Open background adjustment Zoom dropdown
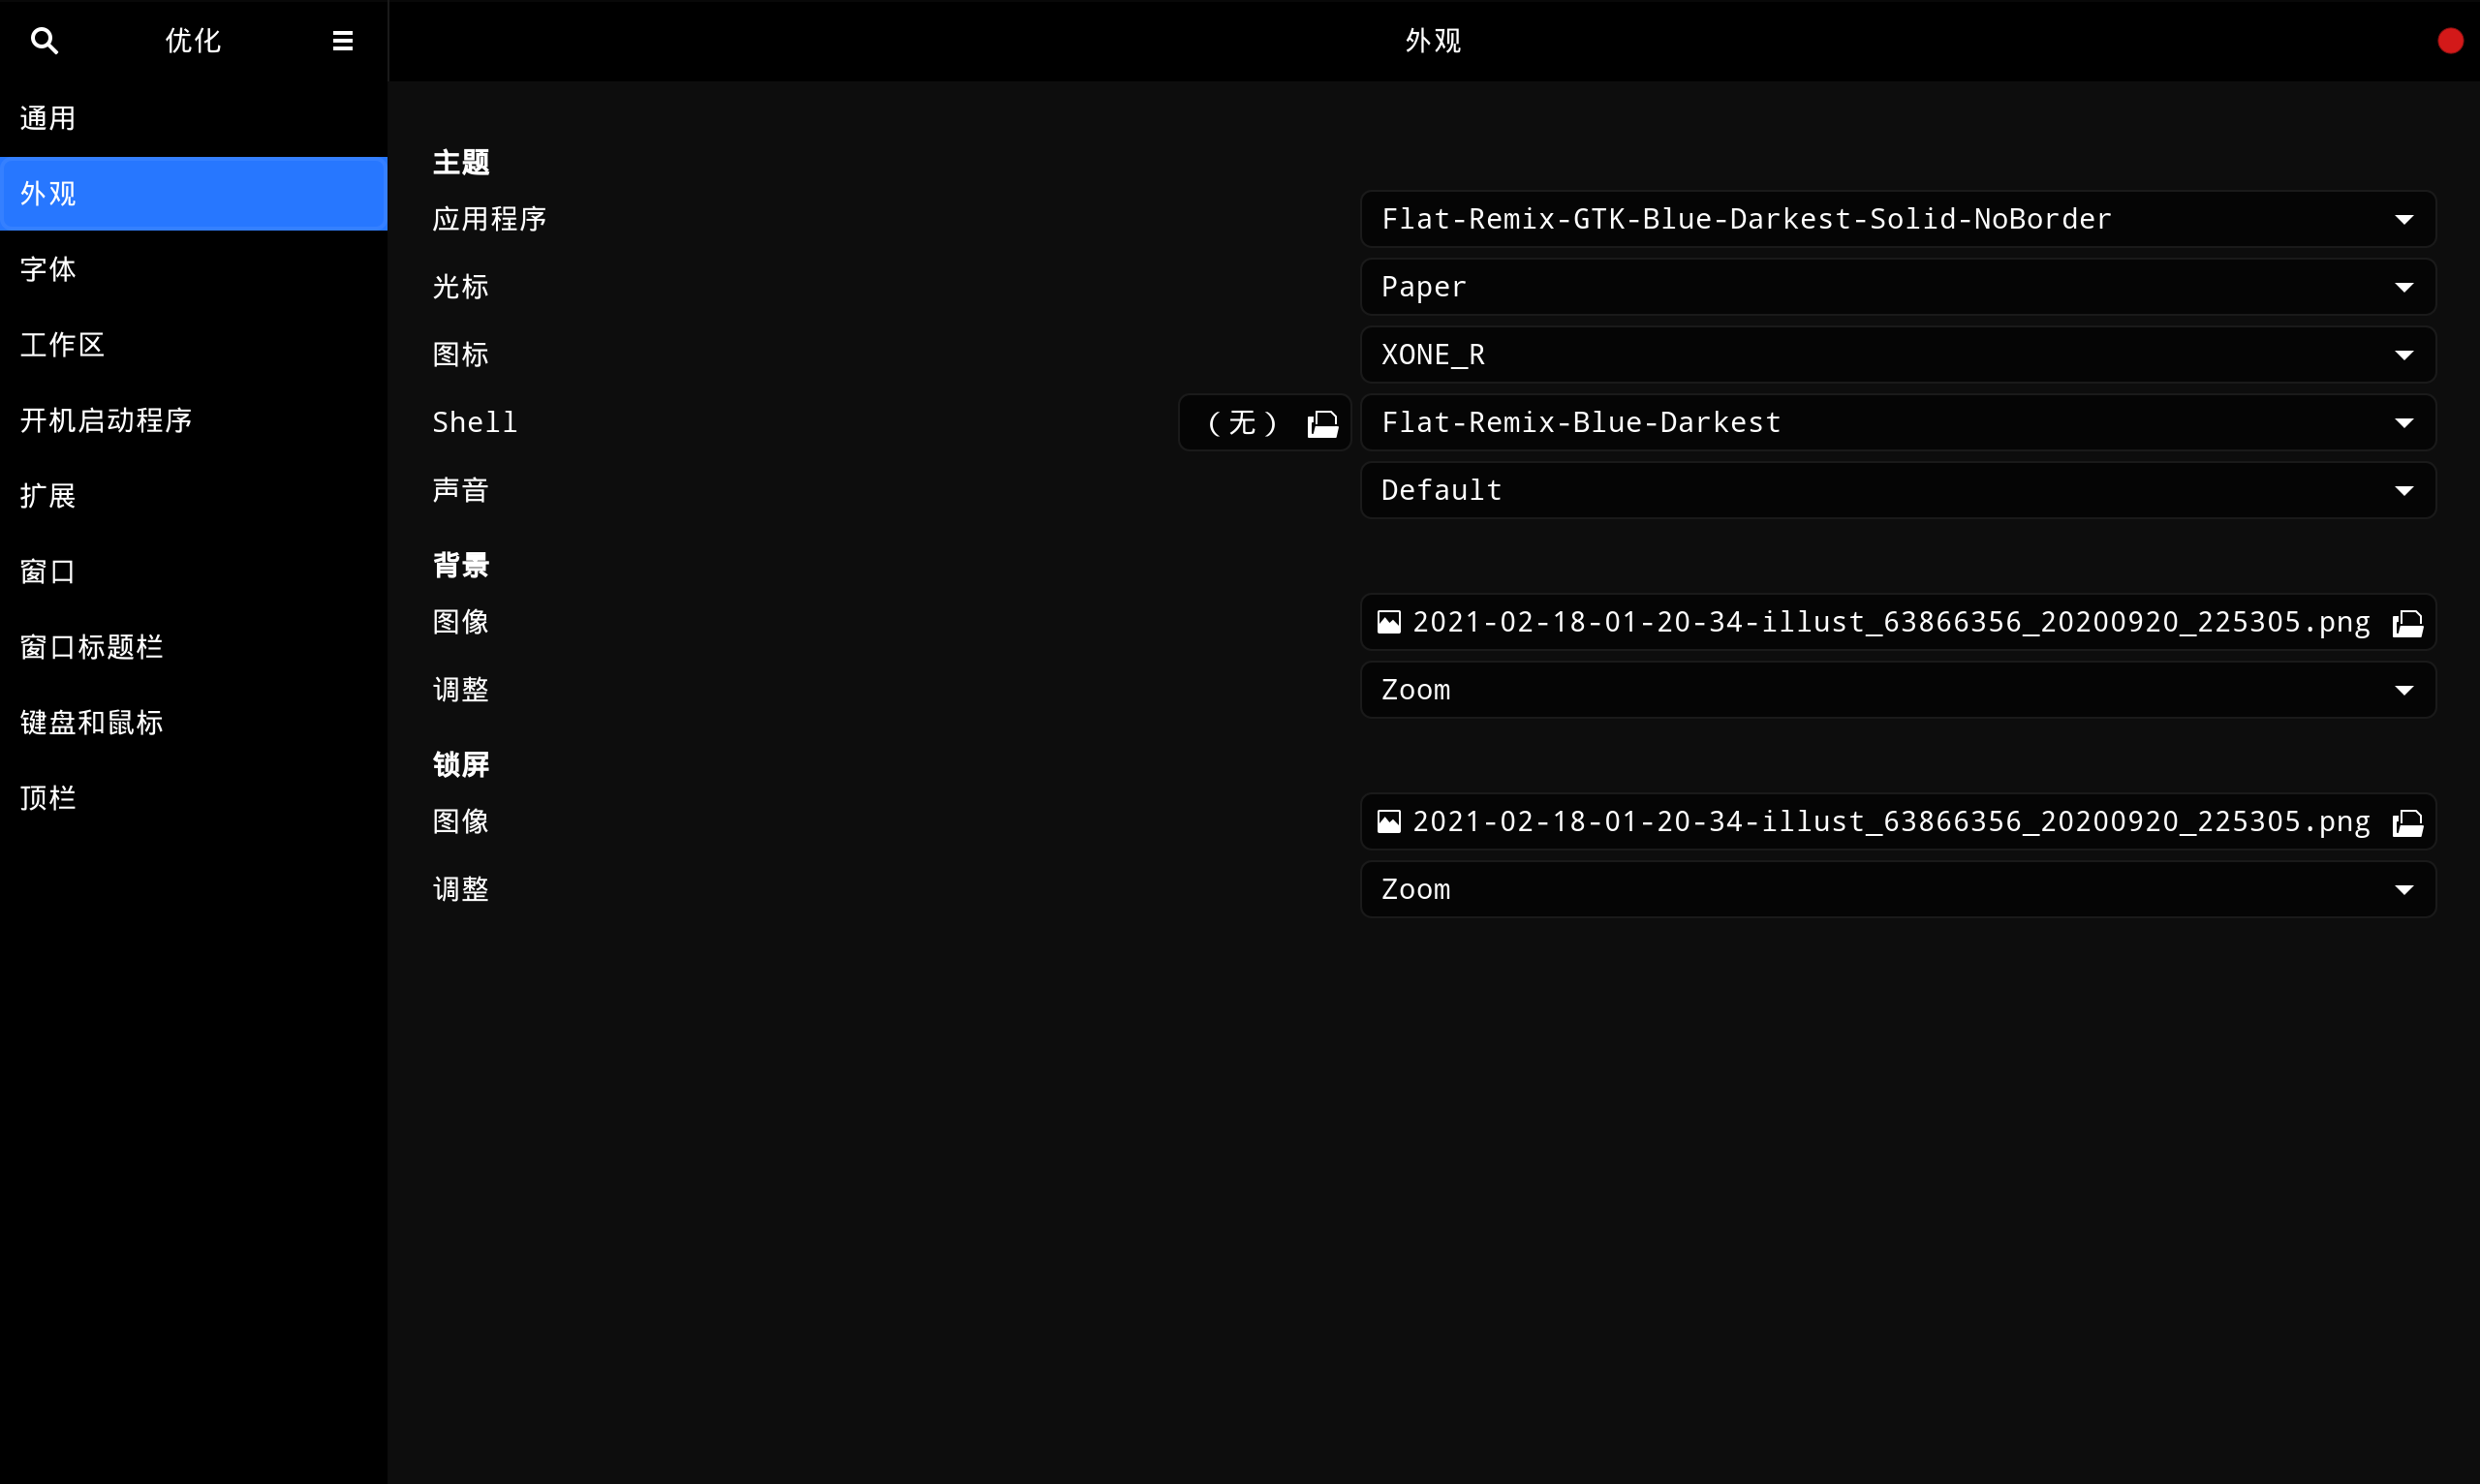The height and width of the screenshot is (1484, 2480). [1897, 690]
